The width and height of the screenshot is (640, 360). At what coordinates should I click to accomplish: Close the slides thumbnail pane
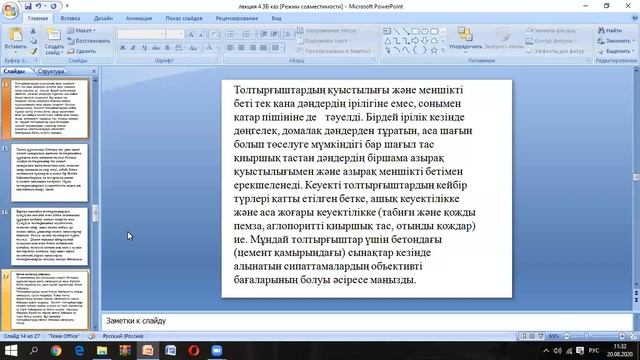click(x=94, y=71)
